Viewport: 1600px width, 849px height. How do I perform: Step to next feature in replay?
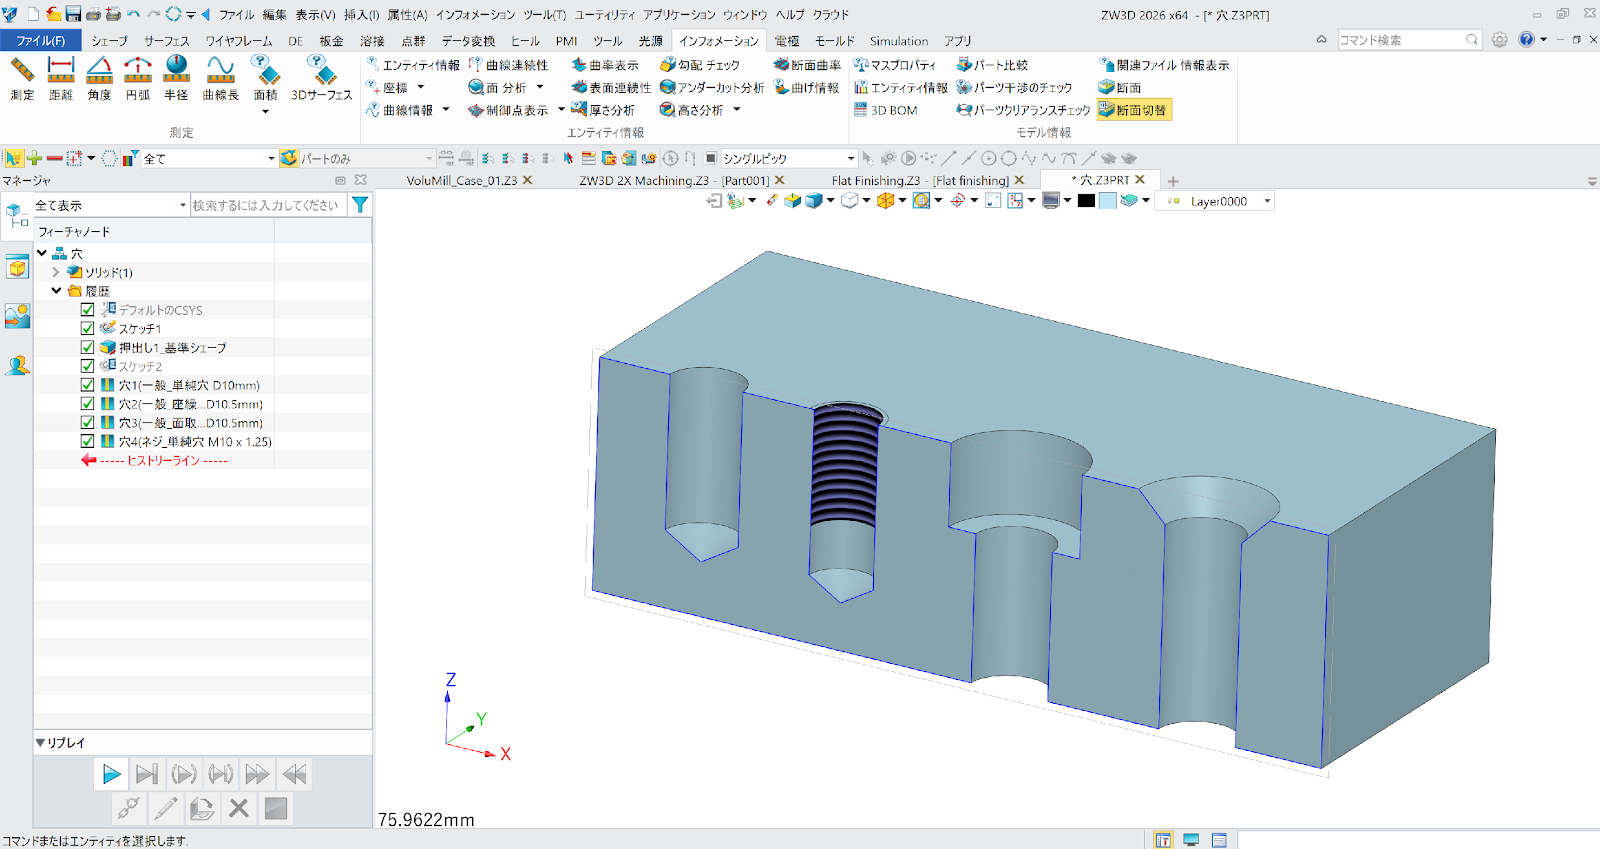click(147, 774)
